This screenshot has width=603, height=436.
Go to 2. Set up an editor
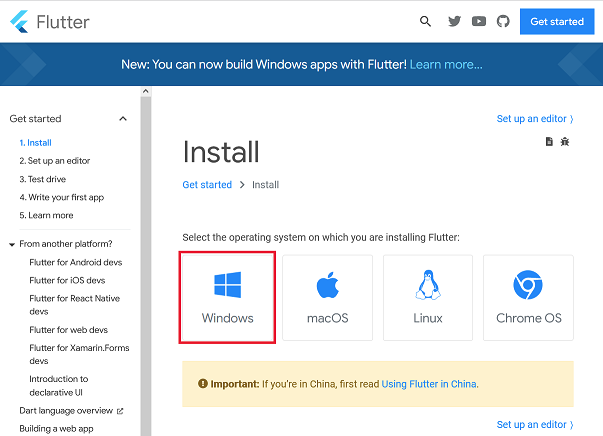coord(55,161)
